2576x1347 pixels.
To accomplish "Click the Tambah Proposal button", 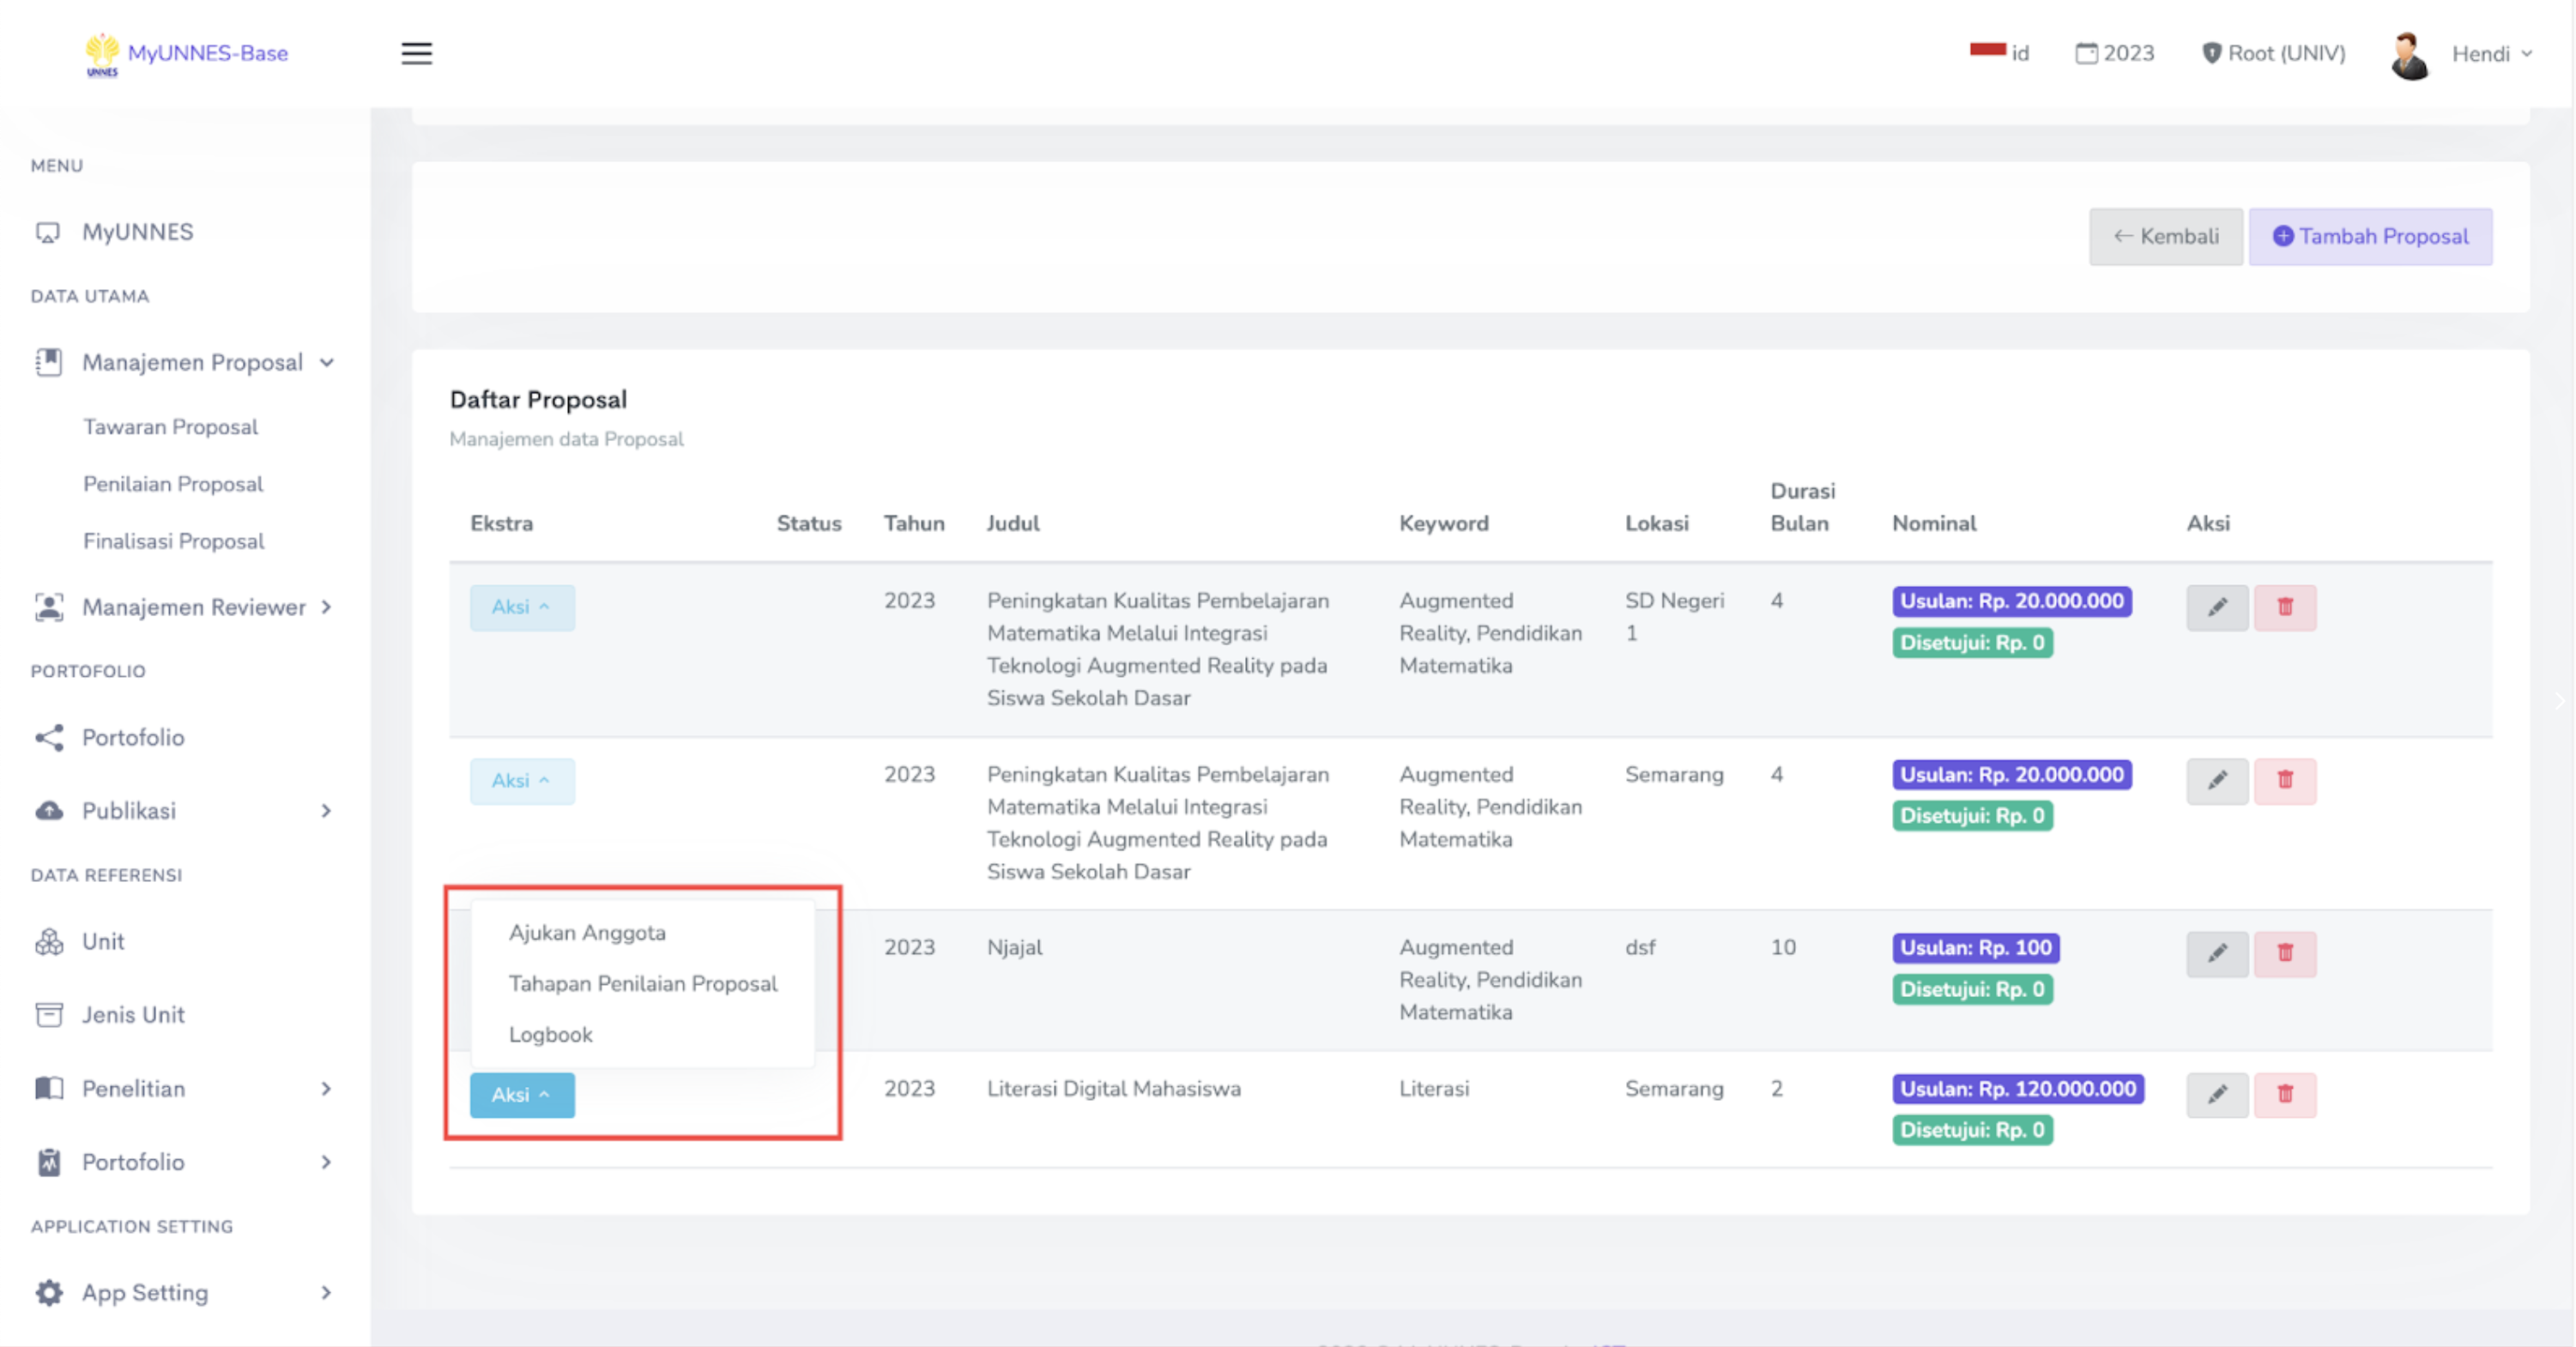I will click(2369, 237).
